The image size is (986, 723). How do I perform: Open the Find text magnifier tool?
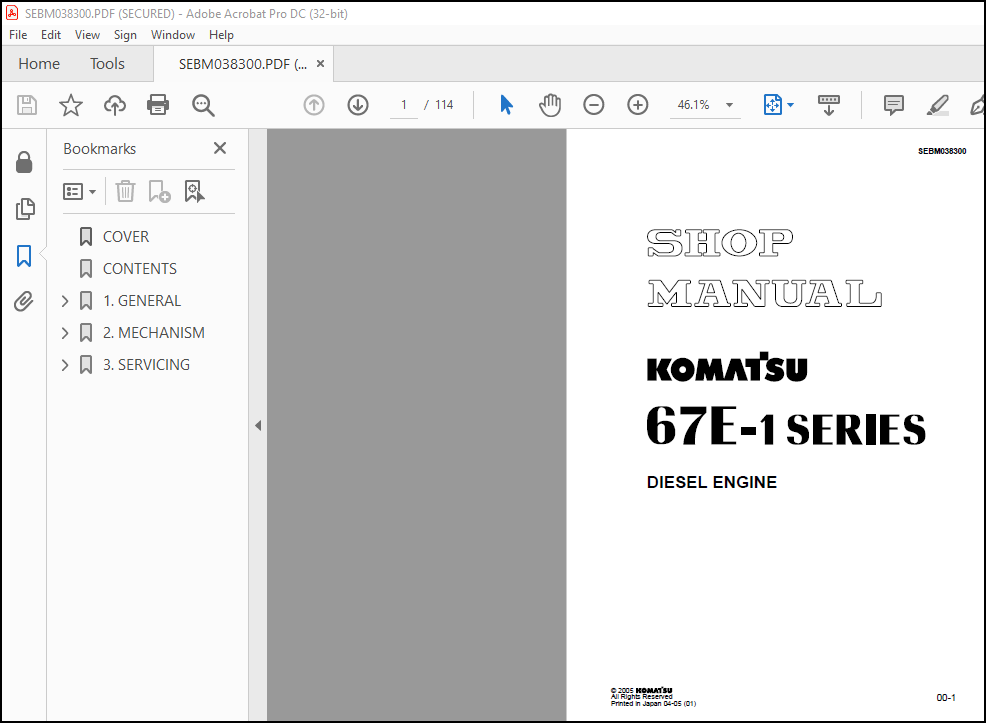[x=203, y=105]
